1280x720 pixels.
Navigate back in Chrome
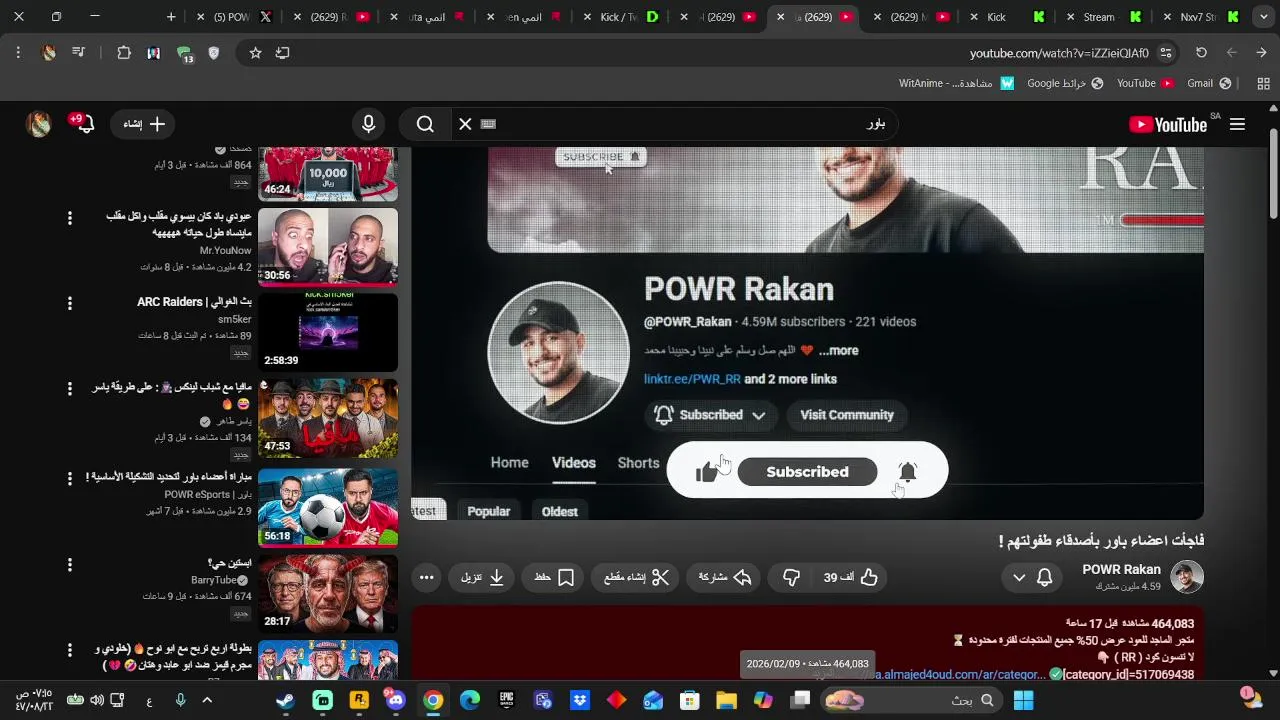point(1261,53)
